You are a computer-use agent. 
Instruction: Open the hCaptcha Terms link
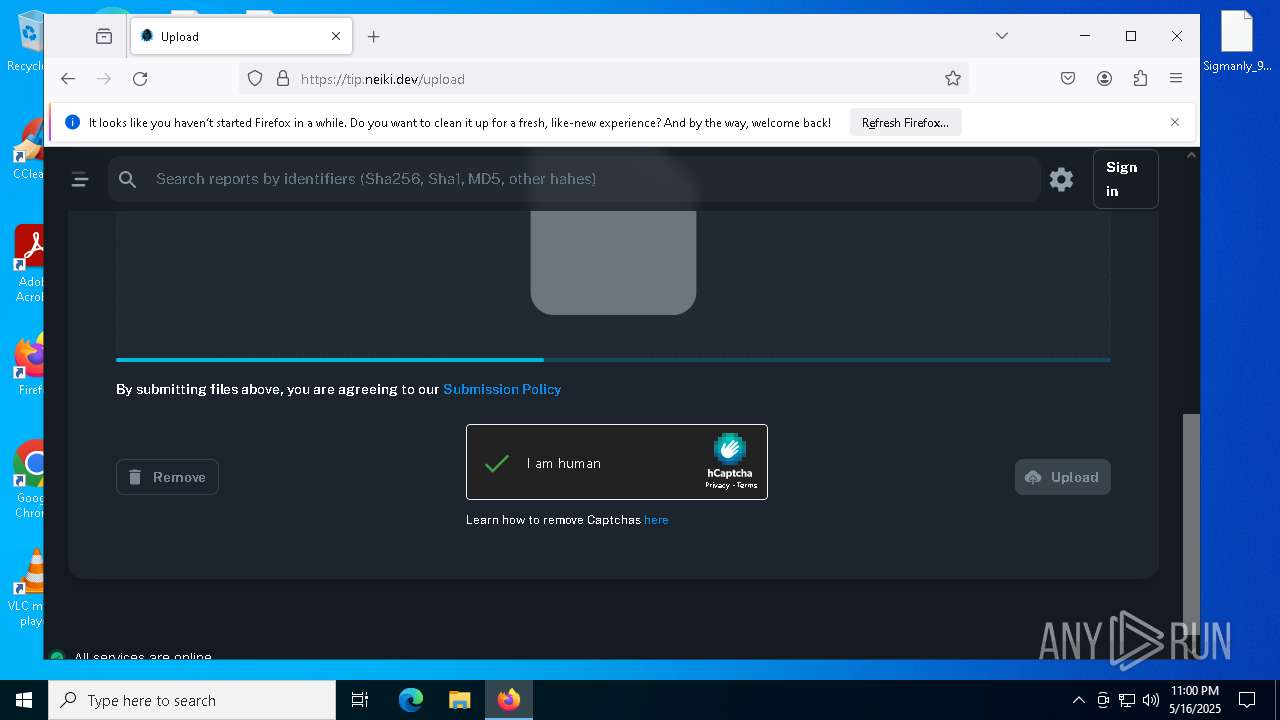tap(747, 485)
